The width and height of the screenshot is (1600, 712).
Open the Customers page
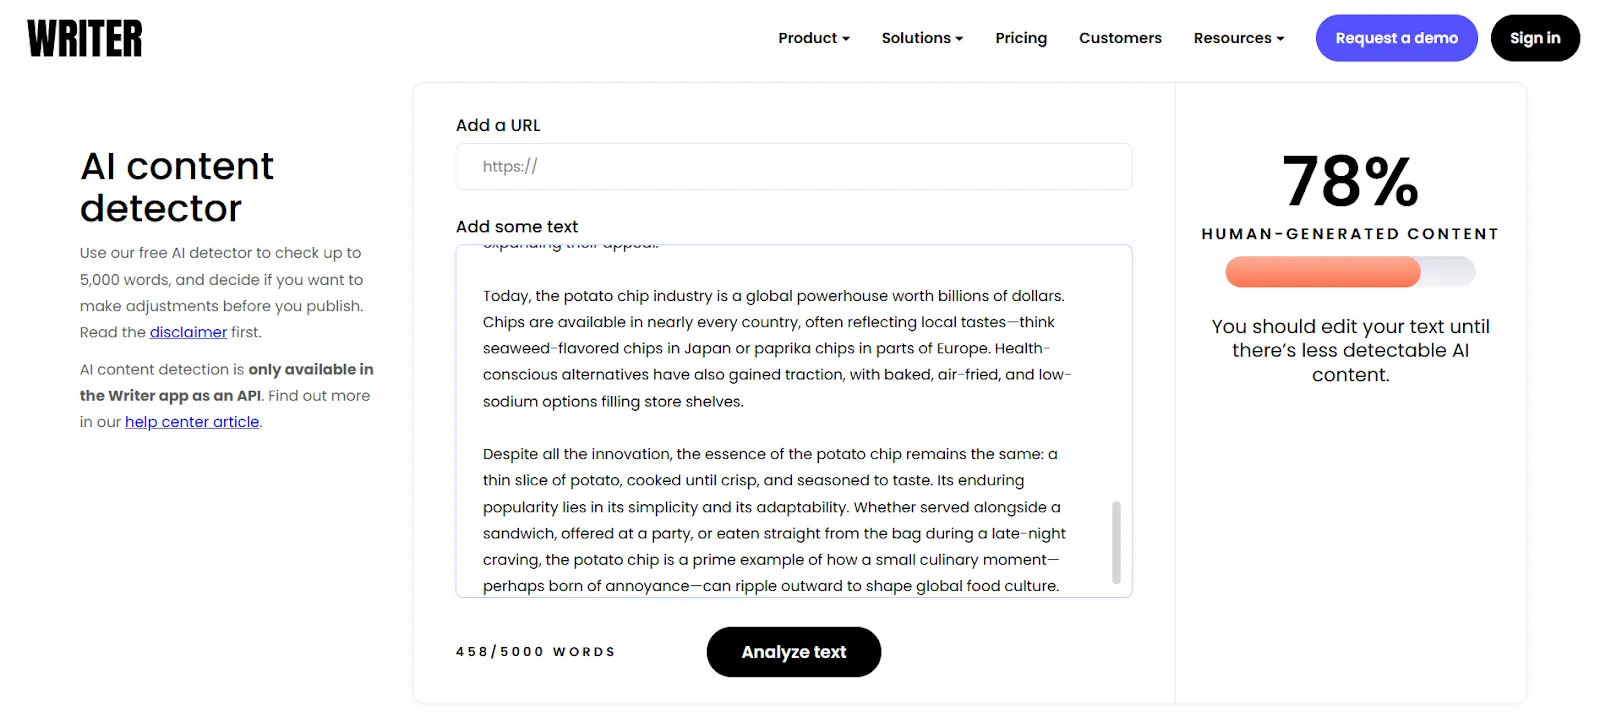coord(1120,38)
